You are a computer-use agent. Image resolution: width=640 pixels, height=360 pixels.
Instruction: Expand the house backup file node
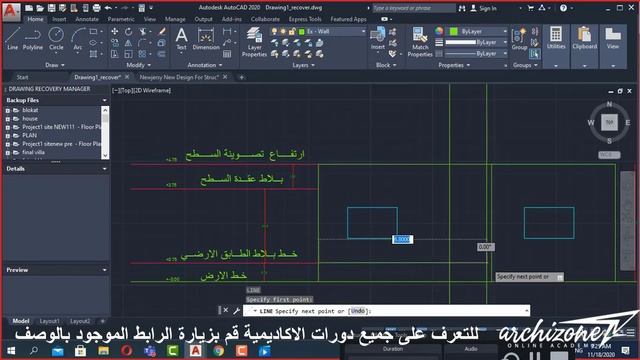(7, 119)
